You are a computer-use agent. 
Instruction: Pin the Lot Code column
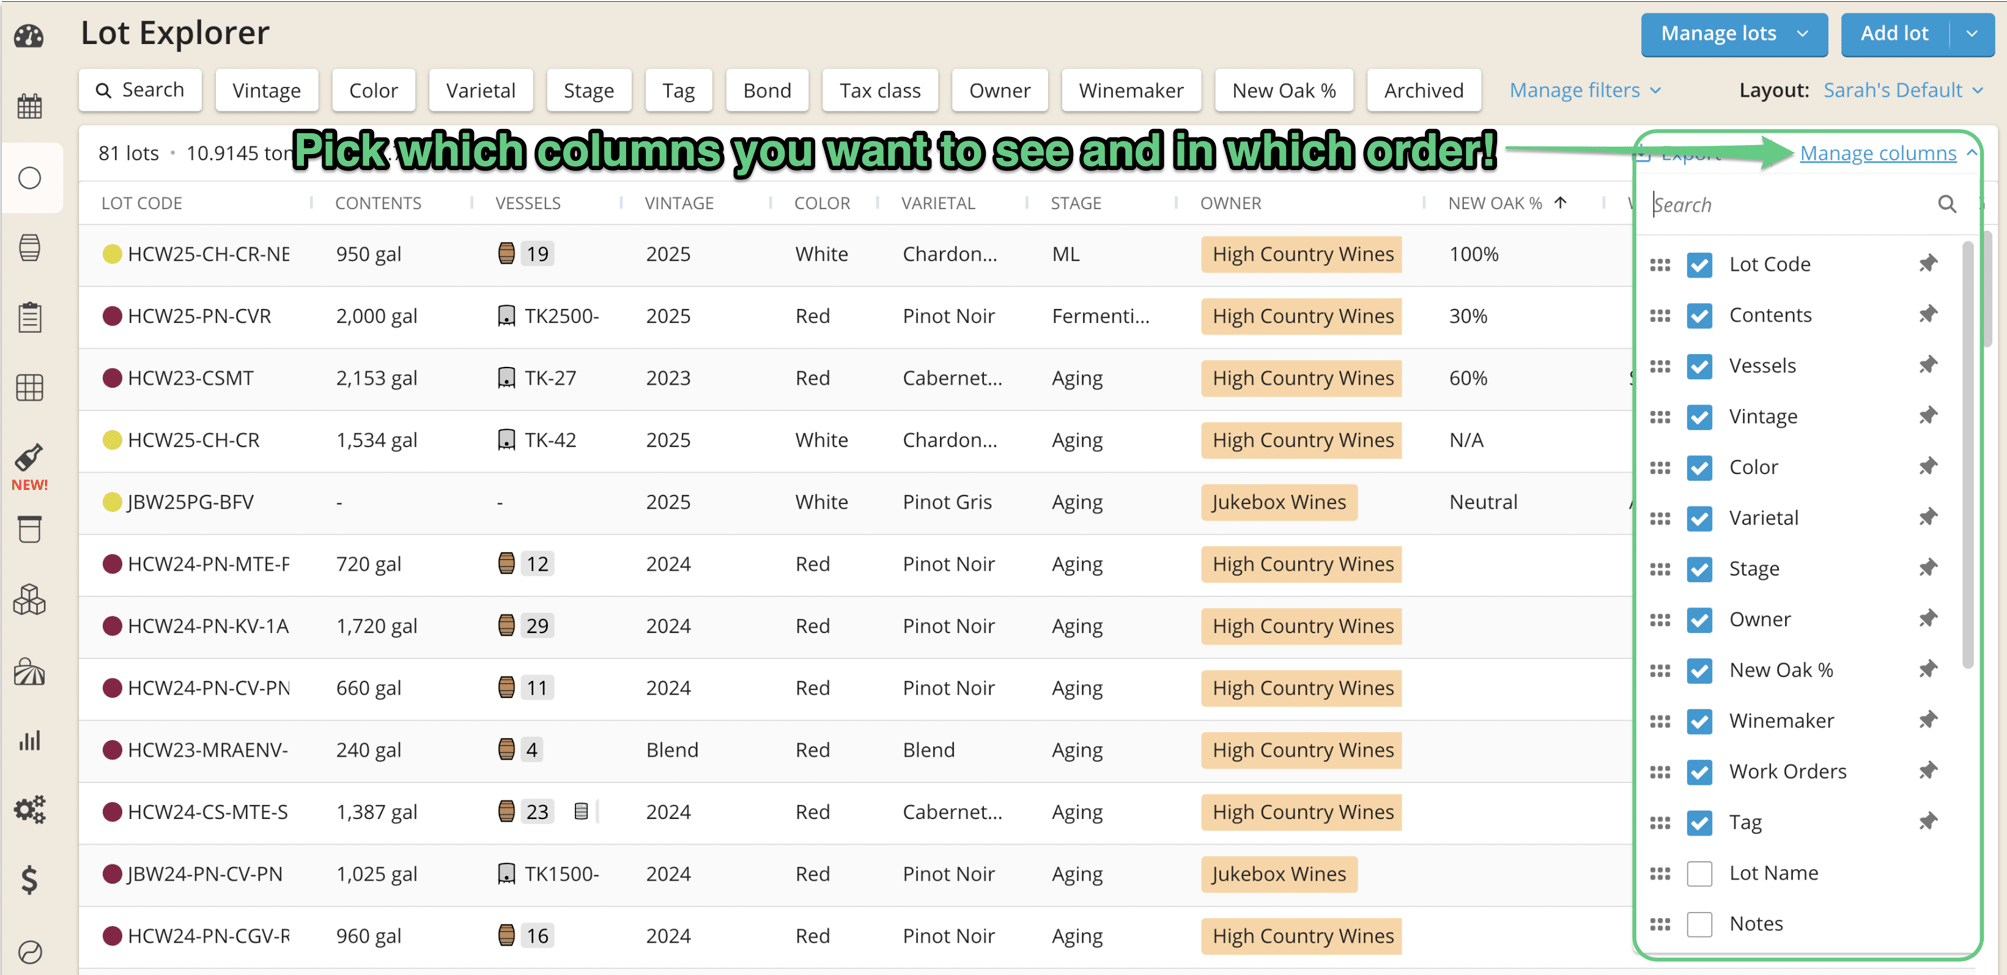tap(1928, 264)
